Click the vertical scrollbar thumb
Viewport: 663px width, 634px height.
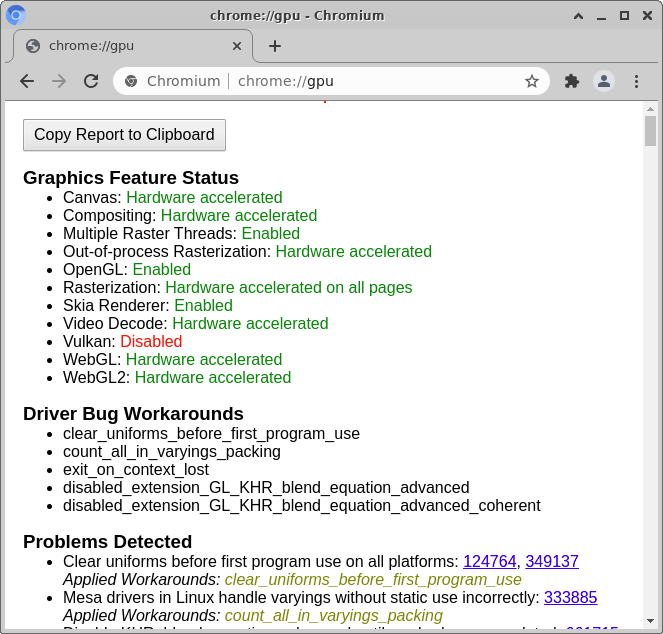(650, 131)
